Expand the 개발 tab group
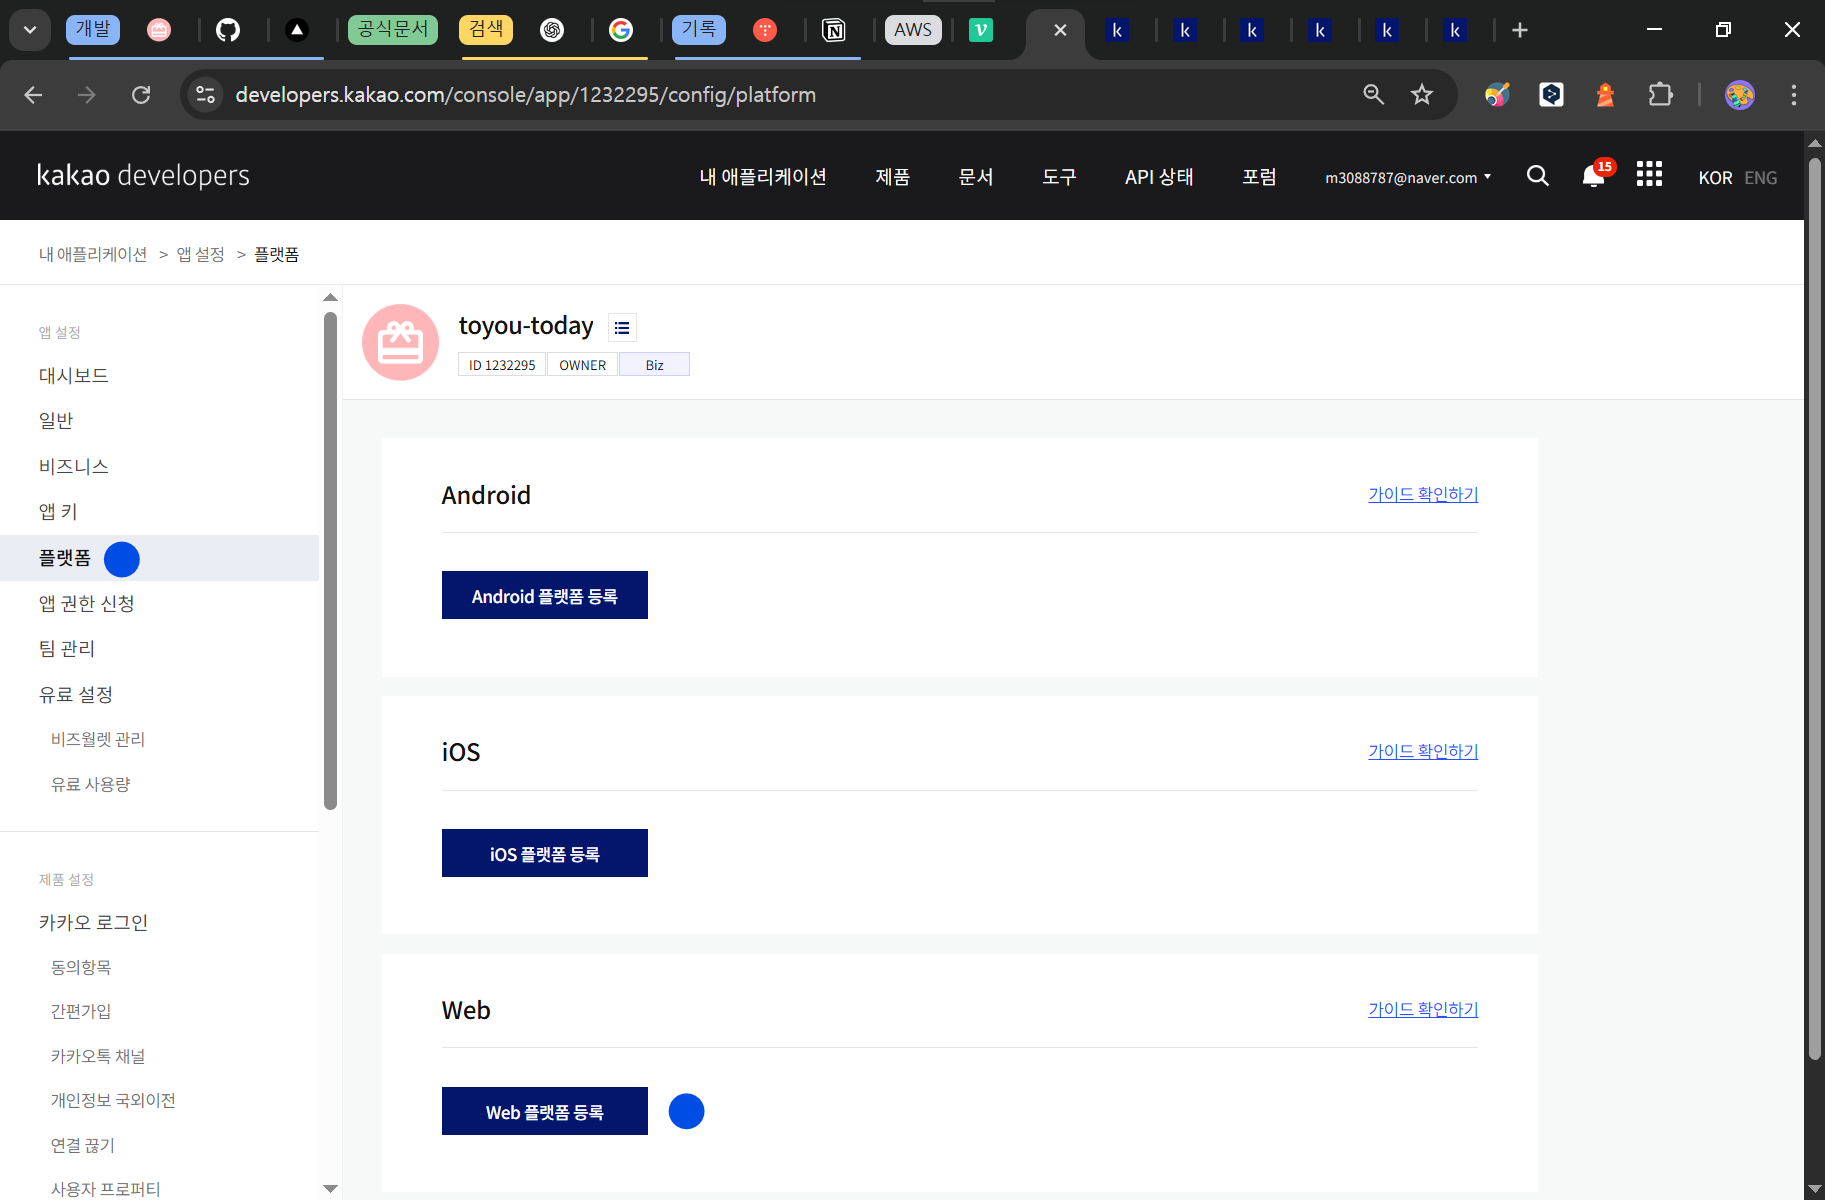Image resolution: width=1825 pixels, height=1200 pixels. (x=93, y=30)
